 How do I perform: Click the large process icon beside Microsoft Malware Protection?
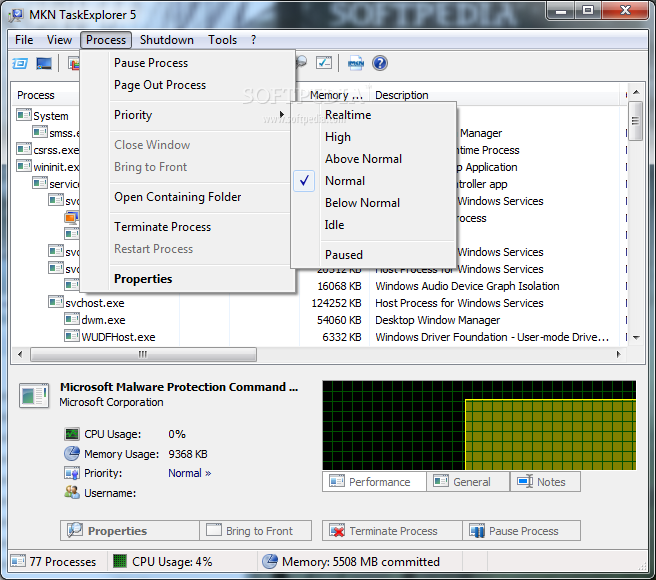point(34,395)
